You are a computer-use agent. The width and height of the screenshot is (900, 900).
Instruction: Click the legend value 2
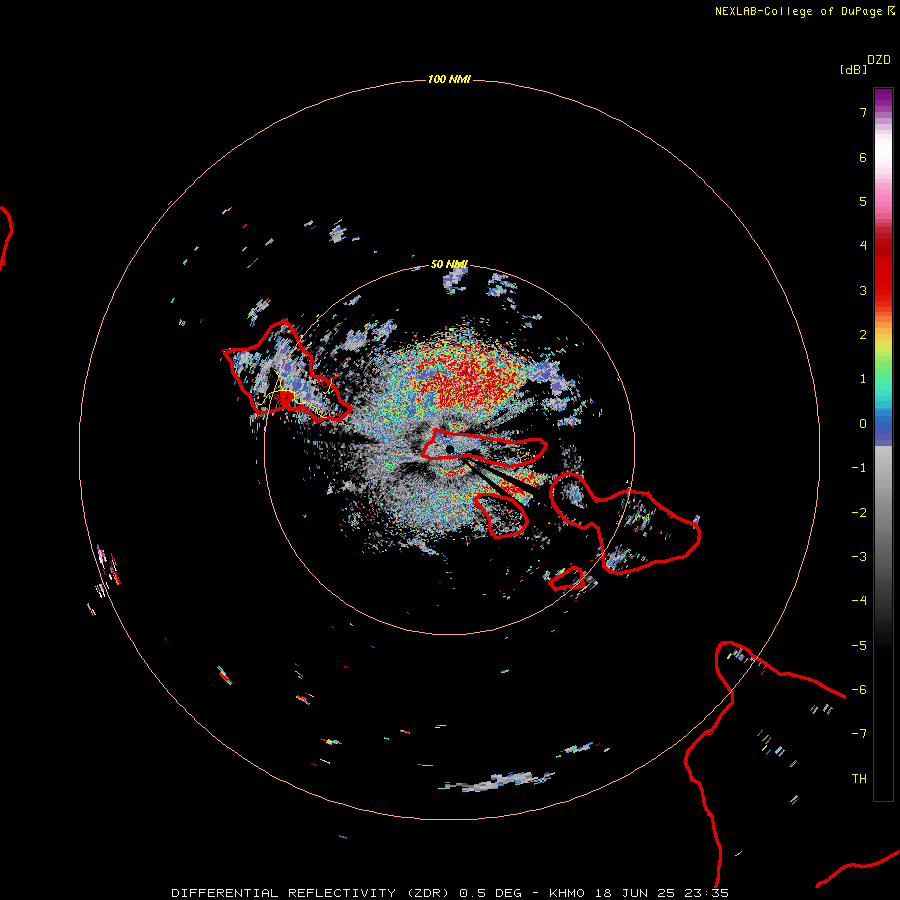[863, 335]
